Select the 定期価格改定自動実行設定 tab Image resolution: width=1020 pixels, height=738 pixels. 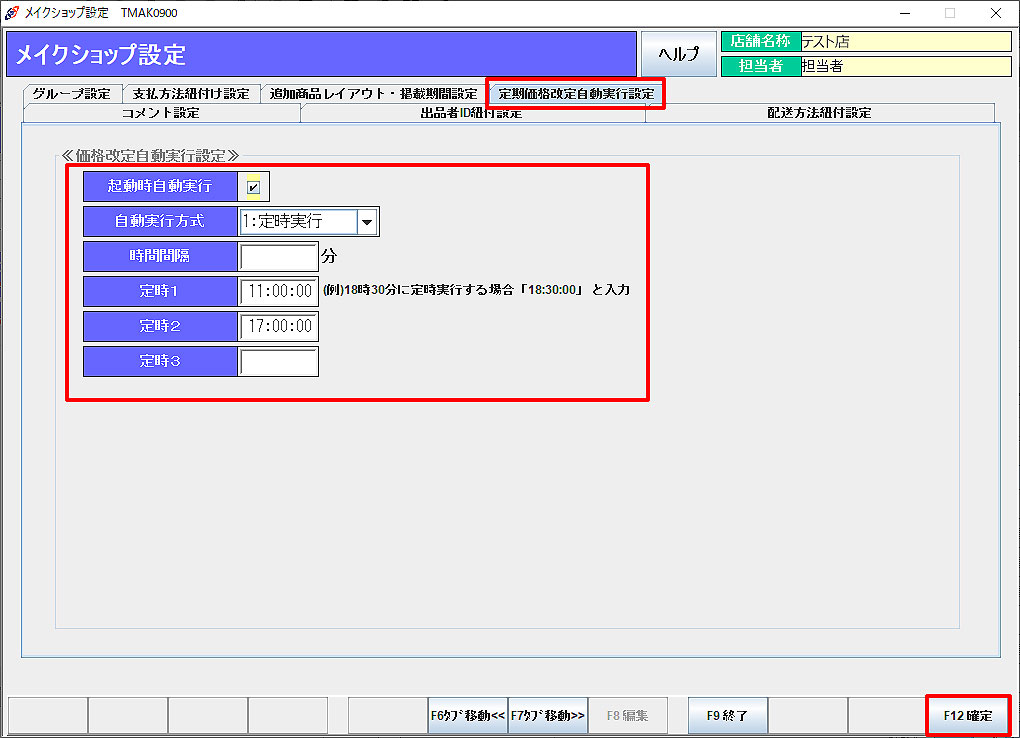click(x=576, y=94)
